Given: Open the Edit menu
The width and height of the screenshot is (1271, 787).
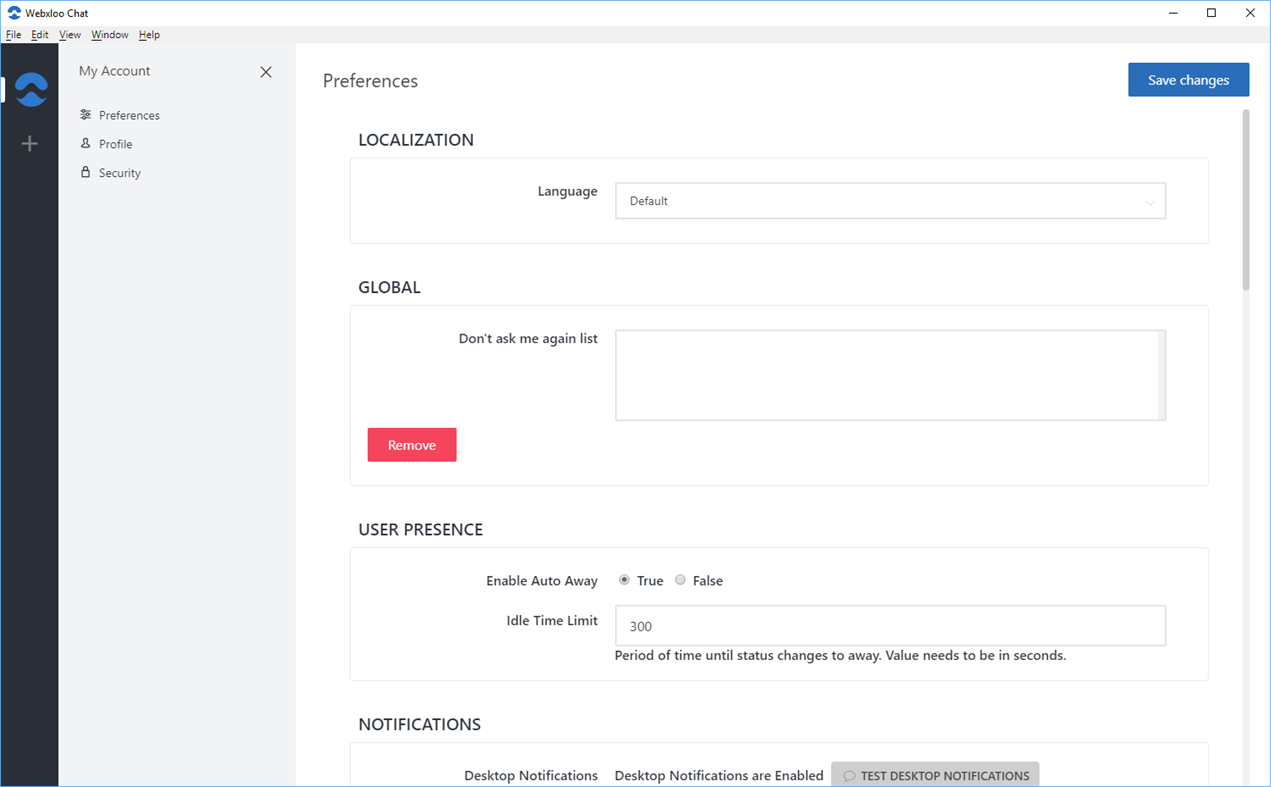Looking at the screenshot, I should (x=40, y=35).
